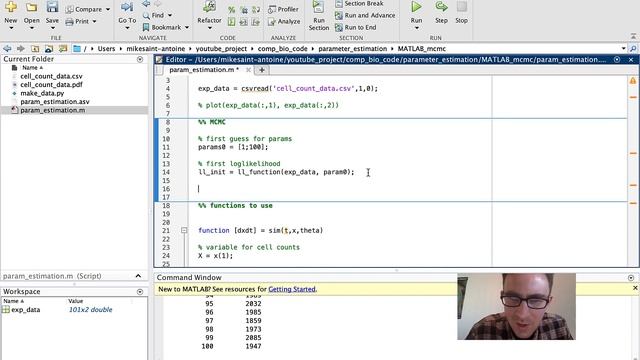
Task: Open the Open dropdown arrow
Action: click(31, 28)
